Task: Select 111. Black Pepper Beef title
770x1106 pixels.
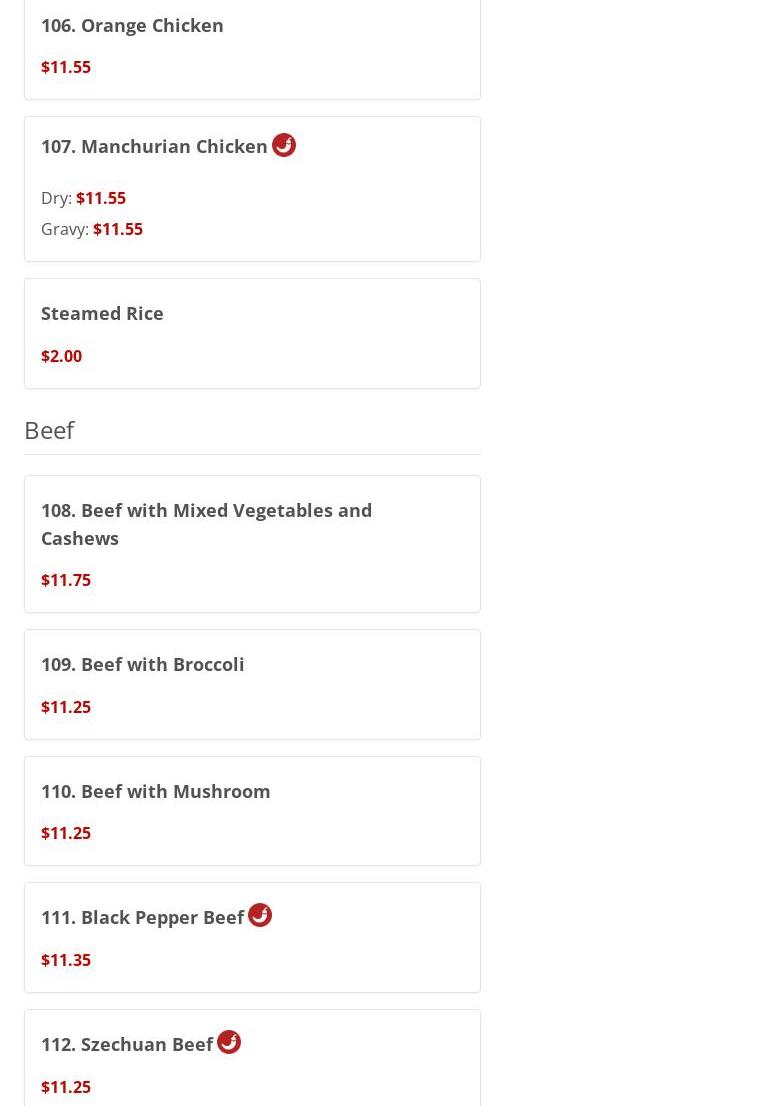Action: [x=142, y=918]
